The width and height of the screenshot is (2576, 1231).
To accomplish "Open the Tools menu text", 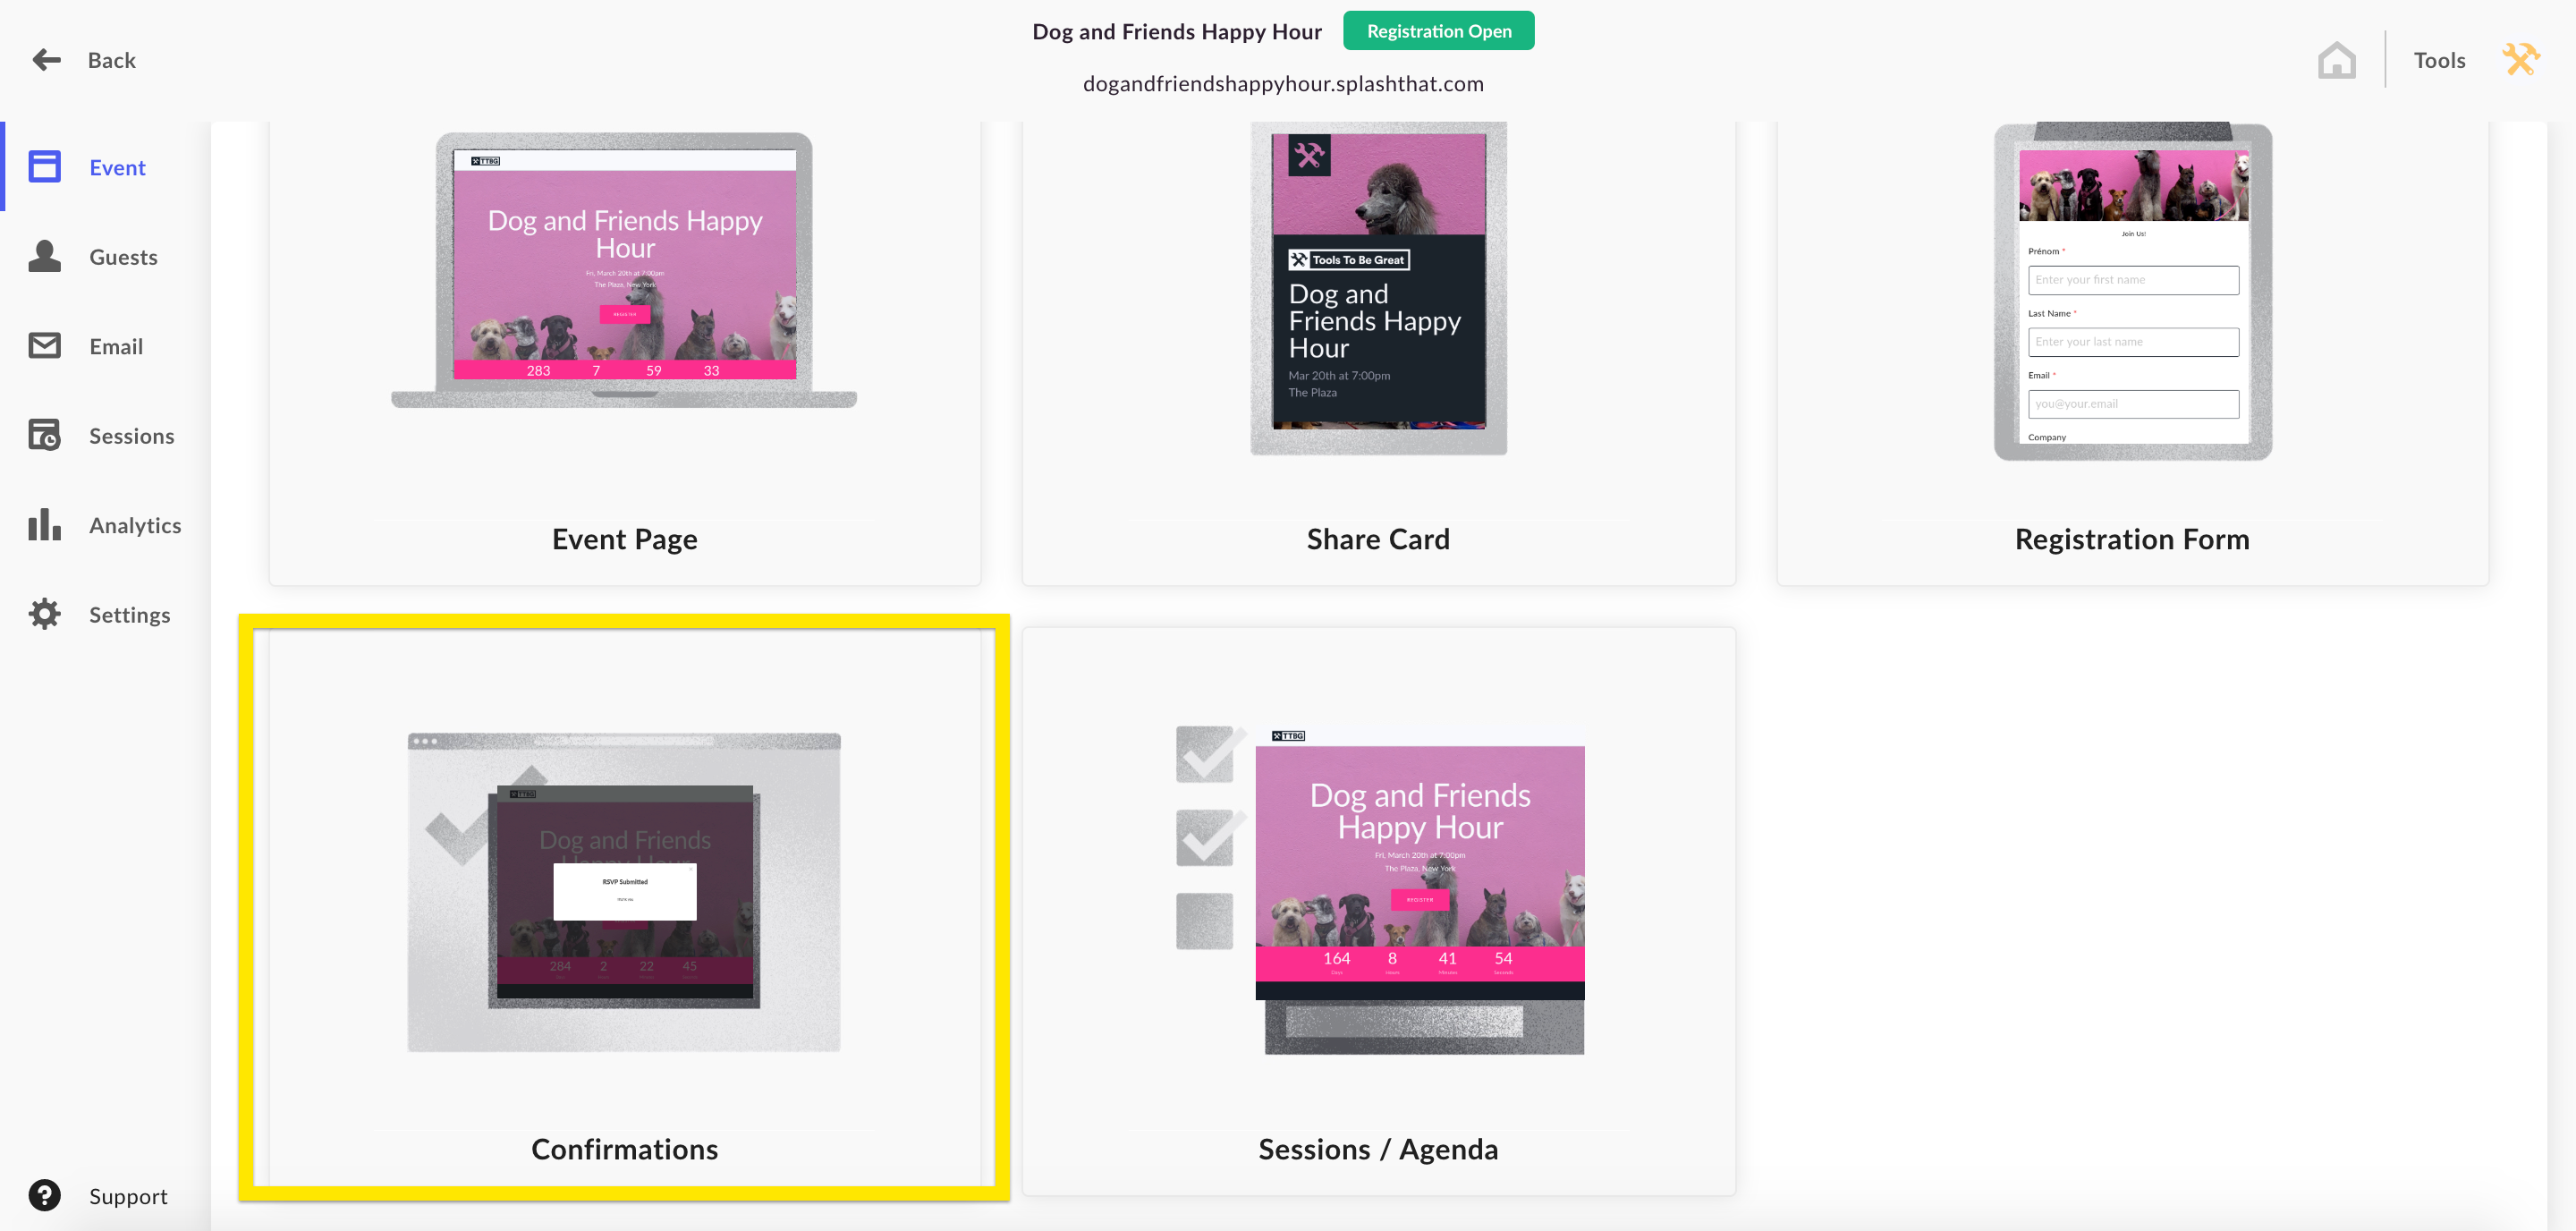I will pyautogui.click(x=2439, y=60).
